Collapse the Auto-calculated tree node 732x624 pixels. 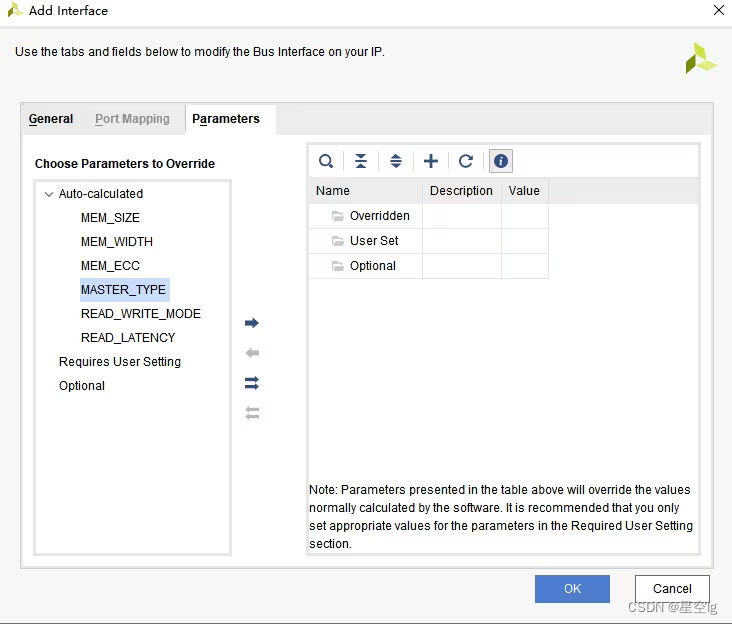click(x=49, y=194)
